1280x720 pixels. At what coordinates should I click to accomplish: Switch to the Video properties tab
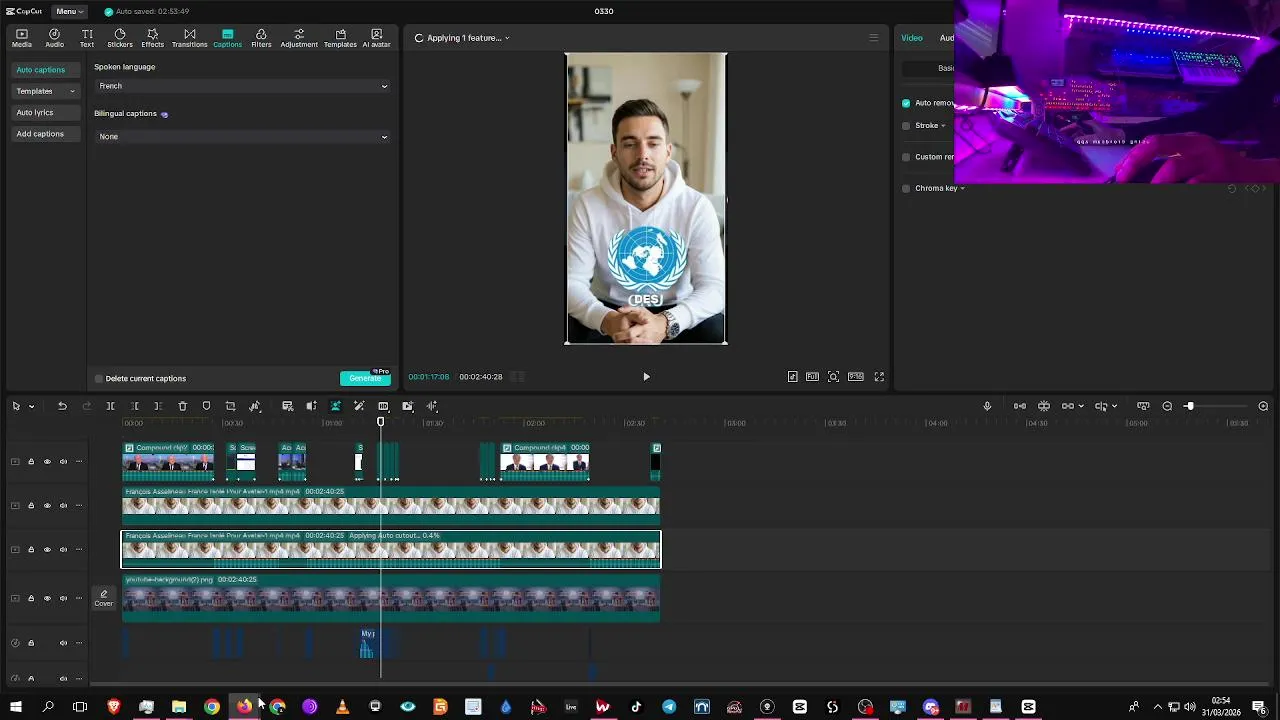[x=912, y=38]
